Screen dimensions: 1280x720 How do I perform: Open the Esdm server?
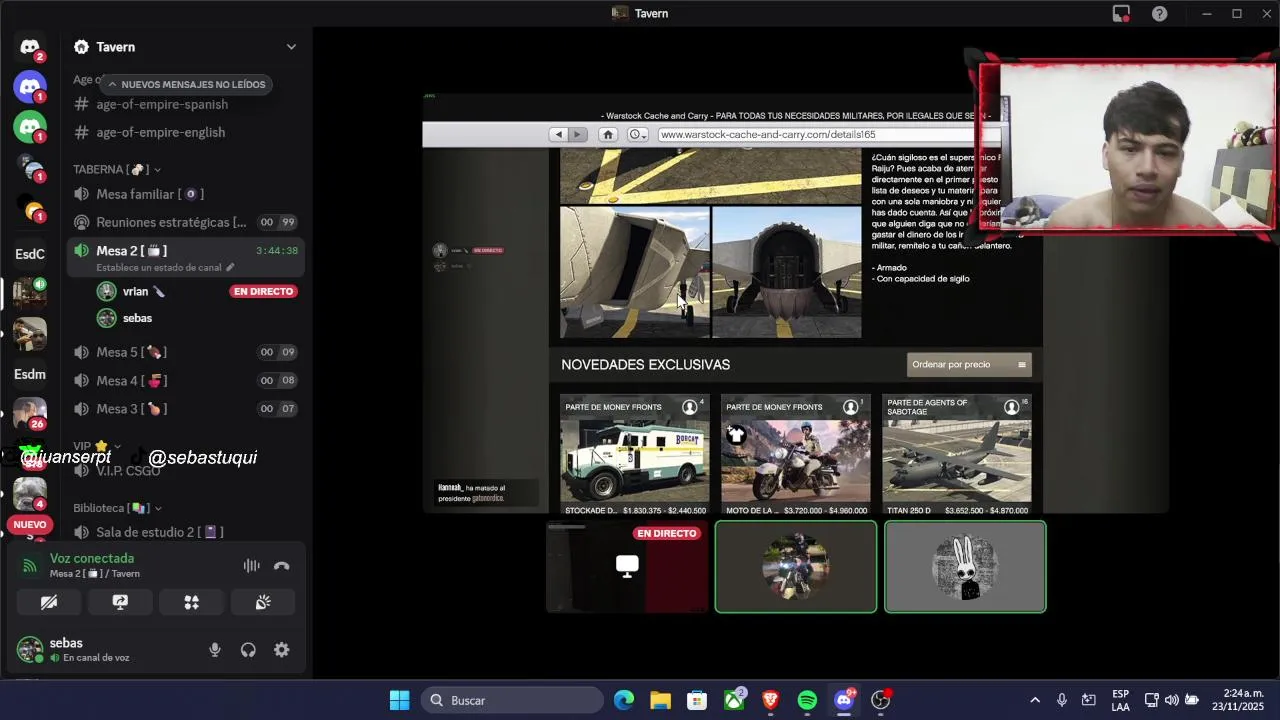click(30, 374)
